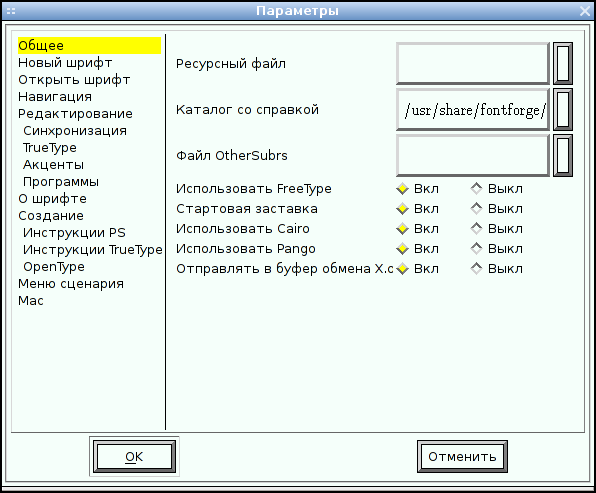The width and height of the screenshot is (596, 493).
Task: Browse for Каталог со справкой with side button
Action: 563,110
